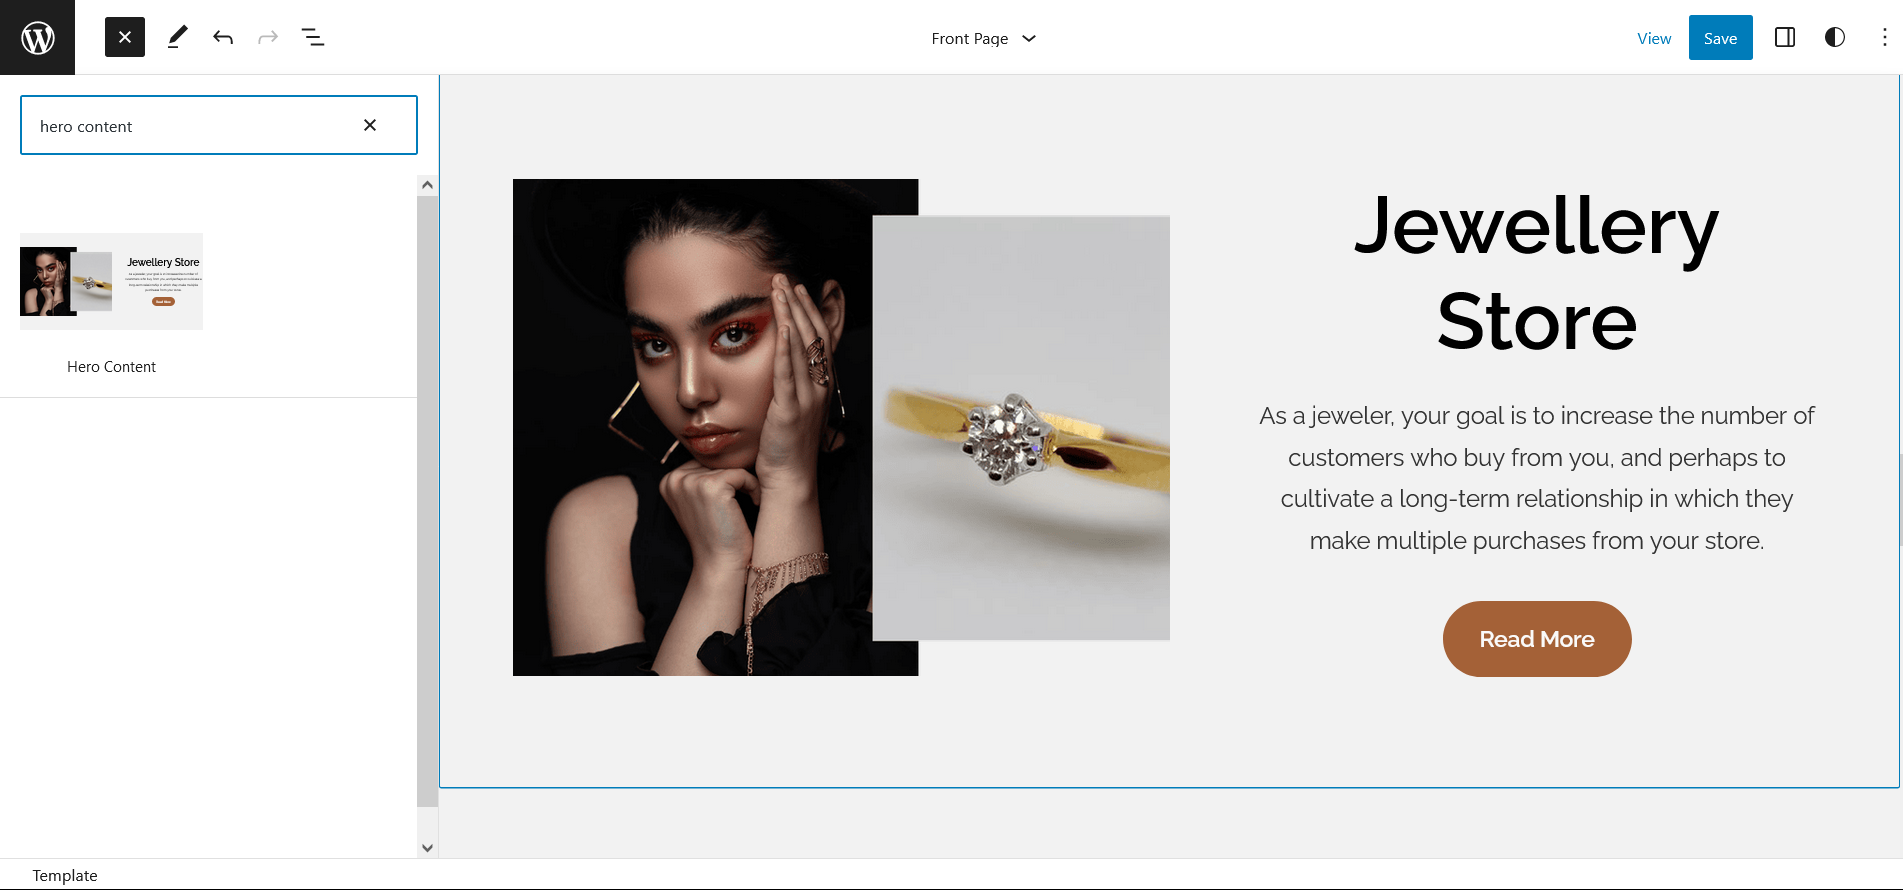Select the pencil Tools icon
The width and height of the screenshot is (1903, 890).
click(x=177, y=38)
